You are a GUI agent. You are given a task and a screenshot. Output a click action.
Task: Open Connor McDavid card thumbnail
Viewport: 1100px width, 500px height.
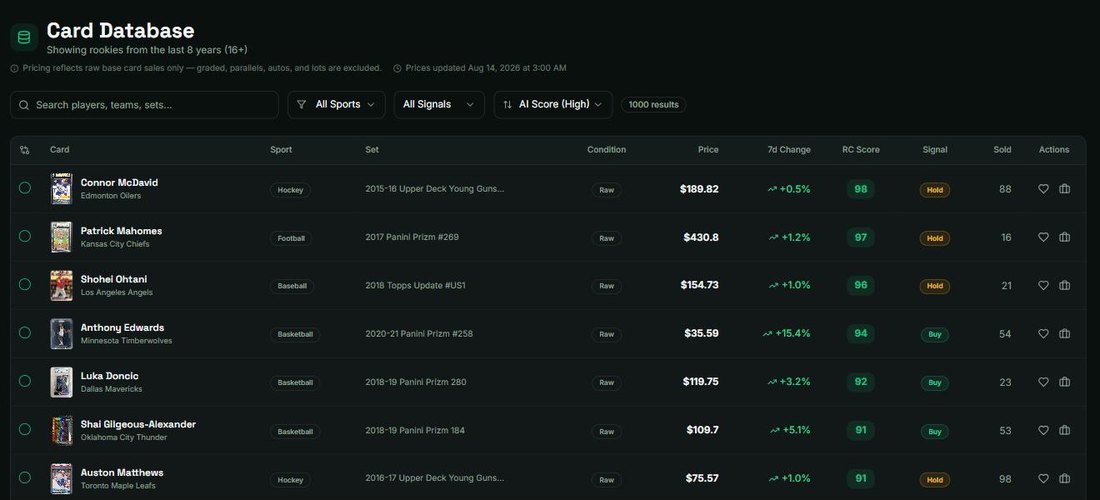point(61,189)
